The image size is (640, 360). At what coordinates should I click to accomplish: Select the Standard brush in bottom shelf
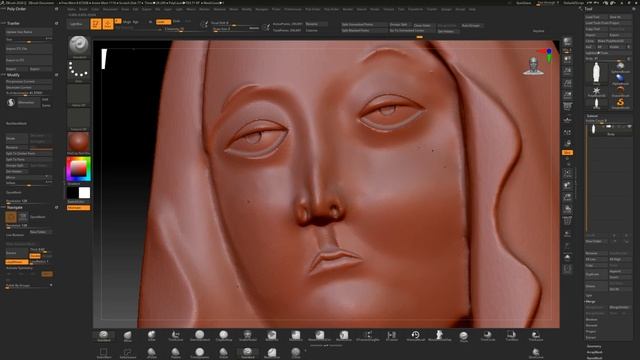click(x=104, y=336)
